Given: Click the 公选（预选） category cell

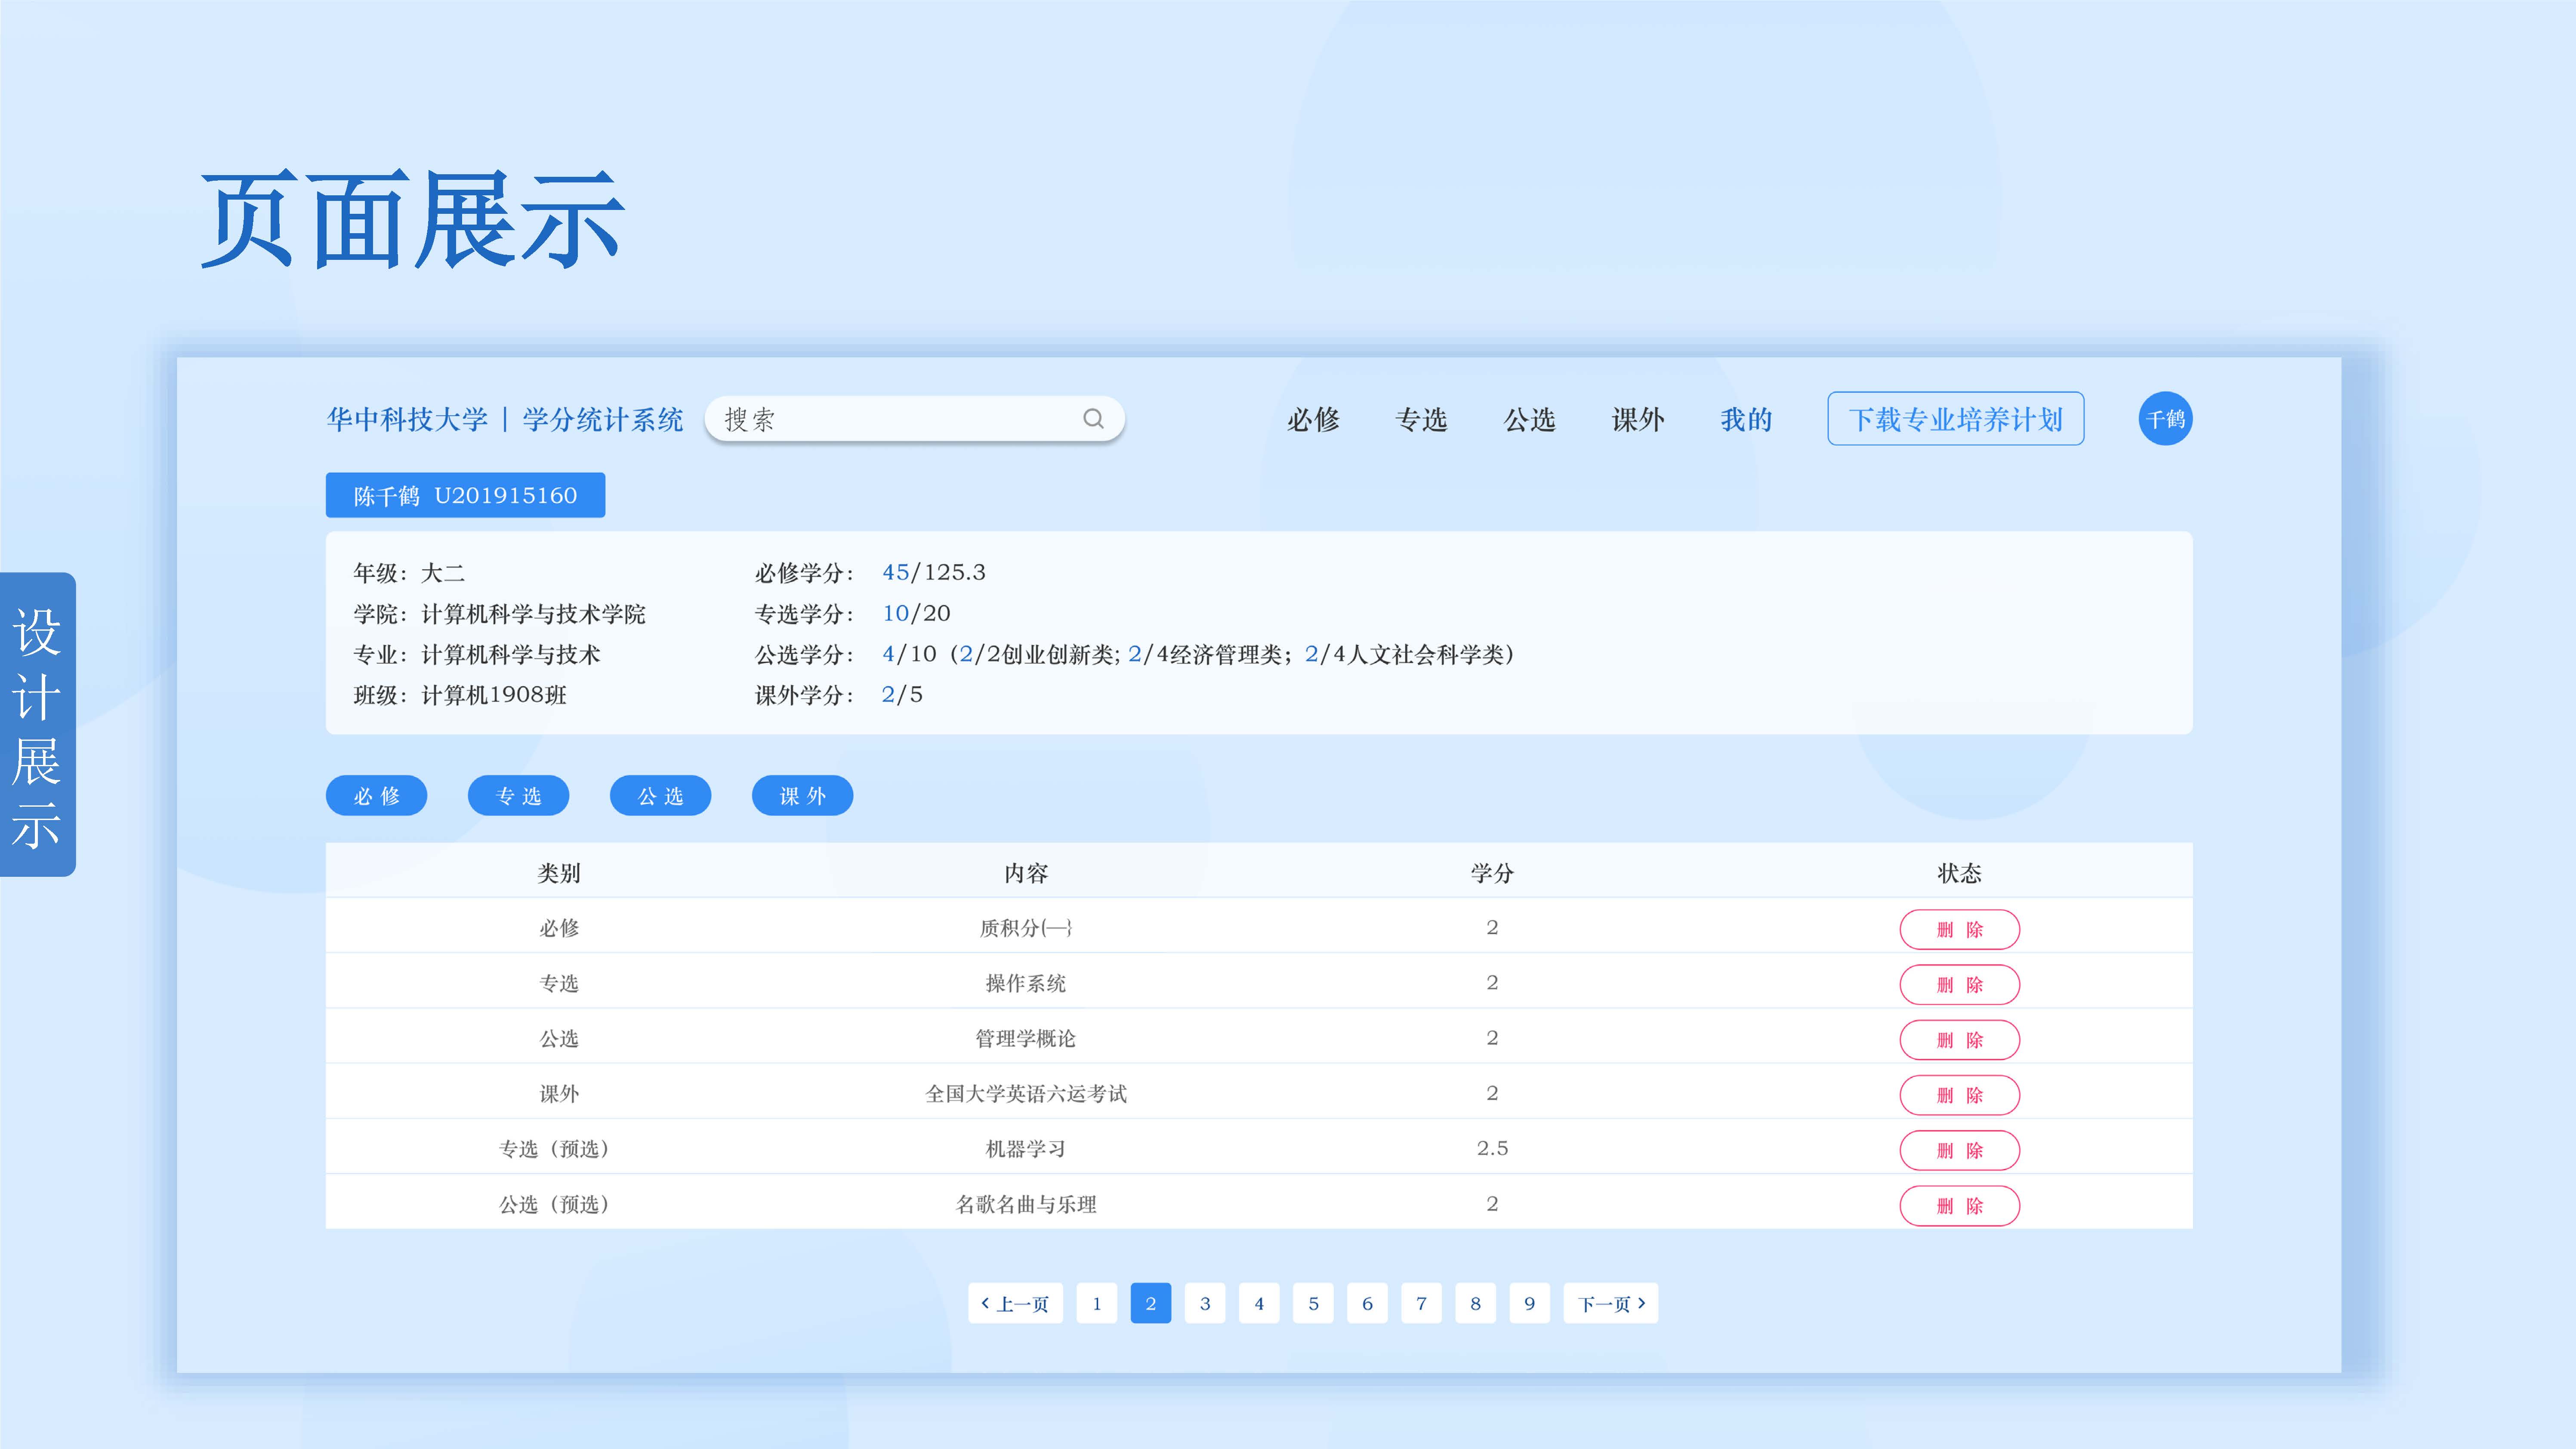Looking at the screenshot, I should pos(555,1204).
